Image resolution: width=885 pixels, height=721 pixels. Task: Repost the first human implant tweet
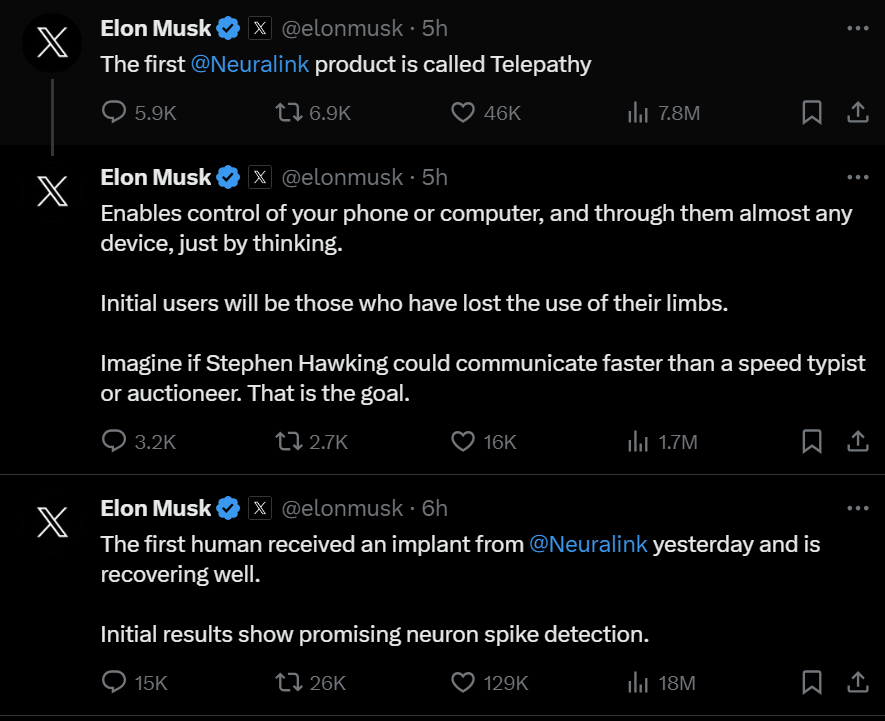[288, 683]
